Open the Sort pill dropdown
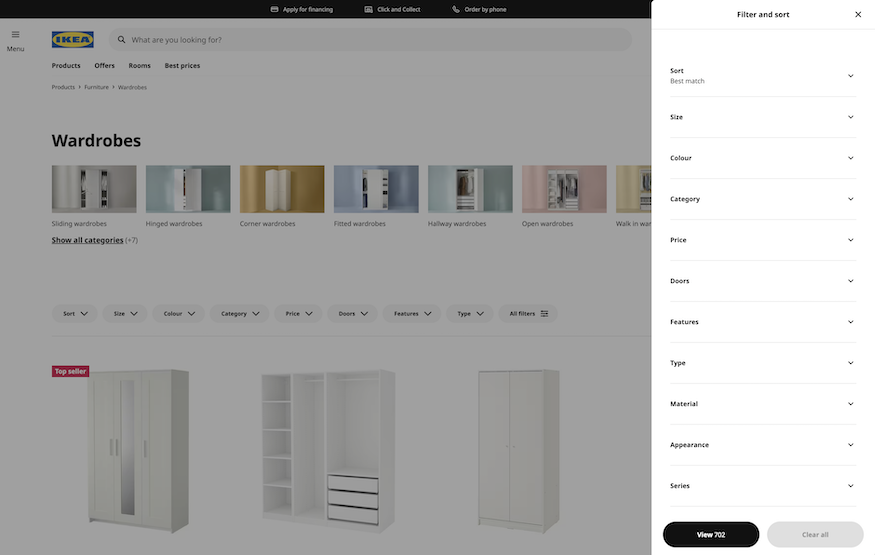875x555 pixels. 75,313
